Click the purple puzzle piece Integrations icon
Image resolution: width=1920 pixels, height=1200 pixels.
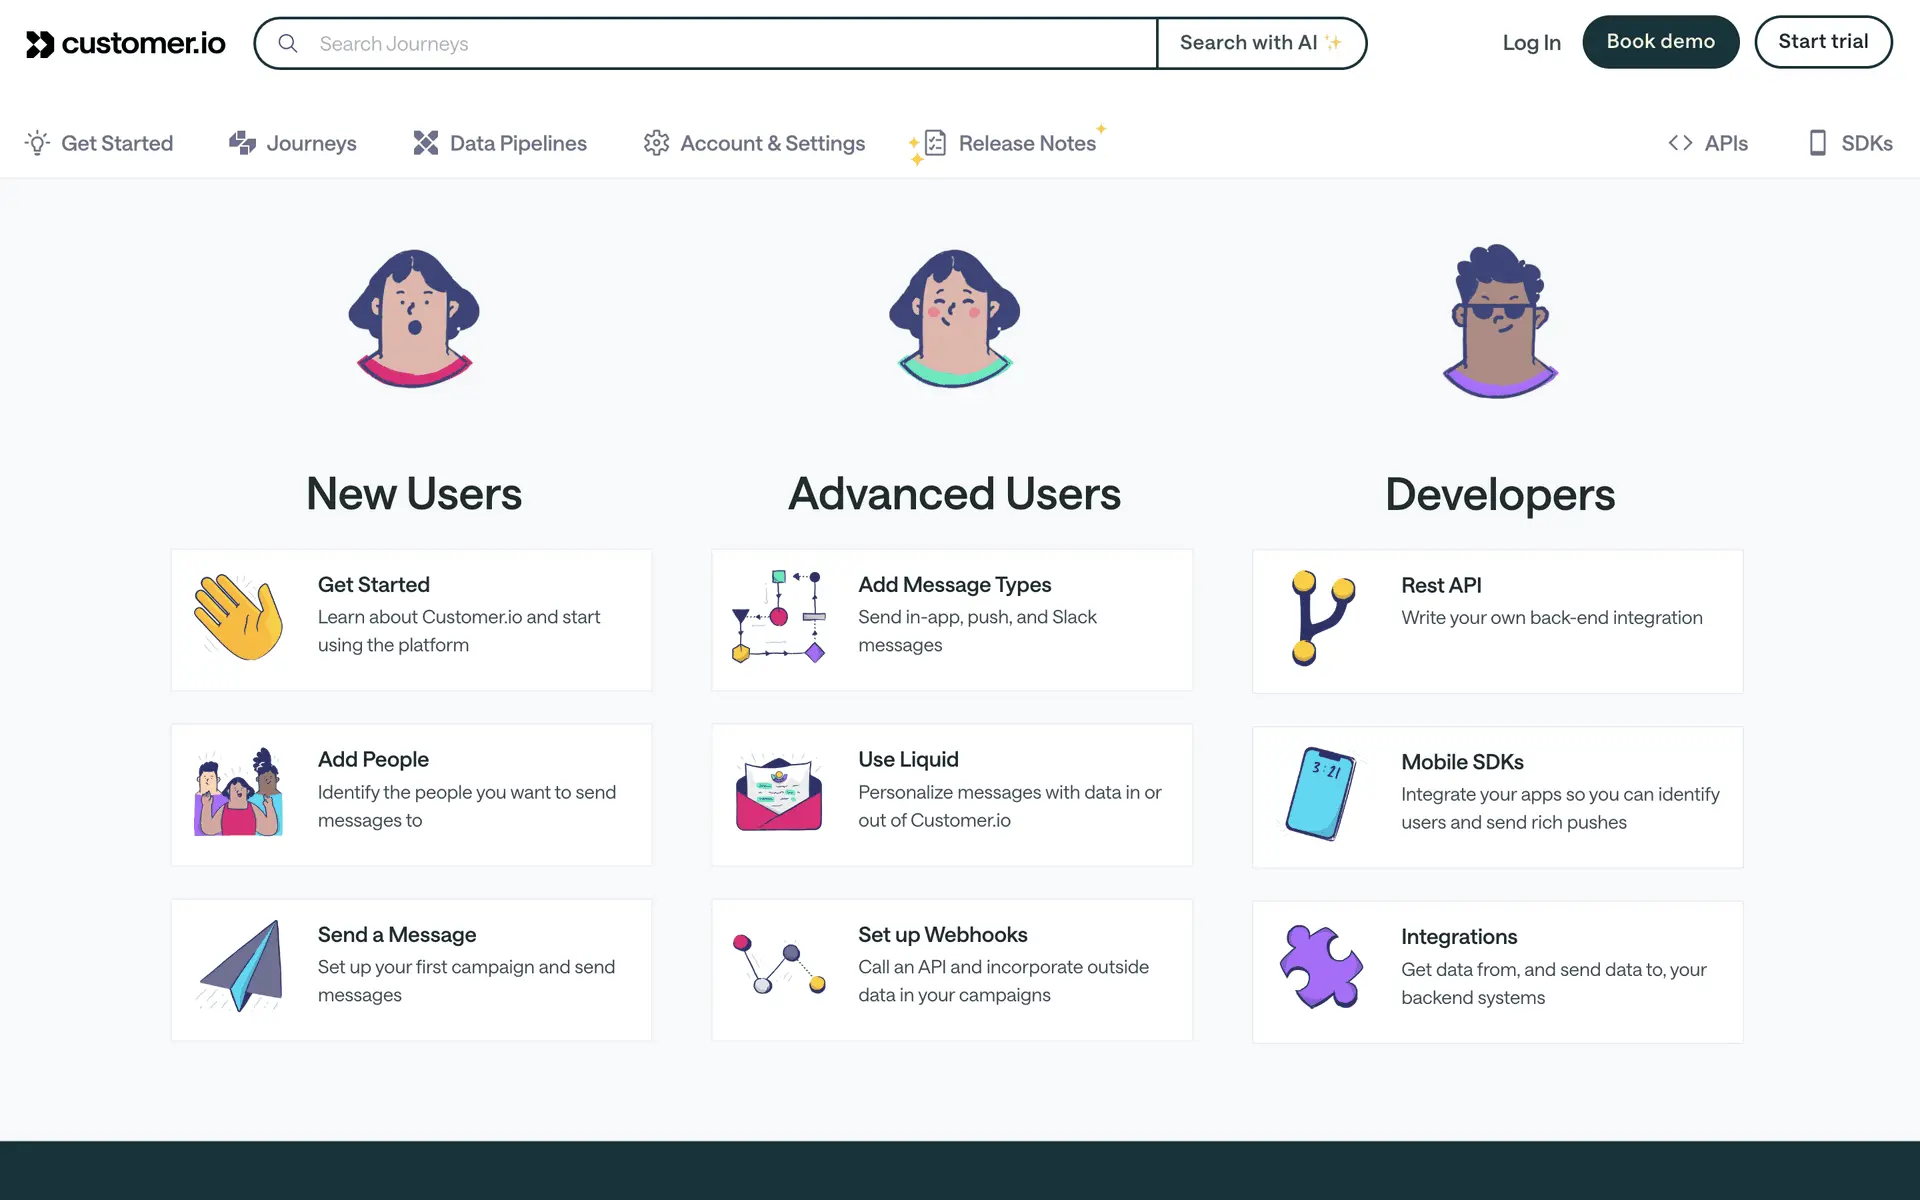(1321, 967)
